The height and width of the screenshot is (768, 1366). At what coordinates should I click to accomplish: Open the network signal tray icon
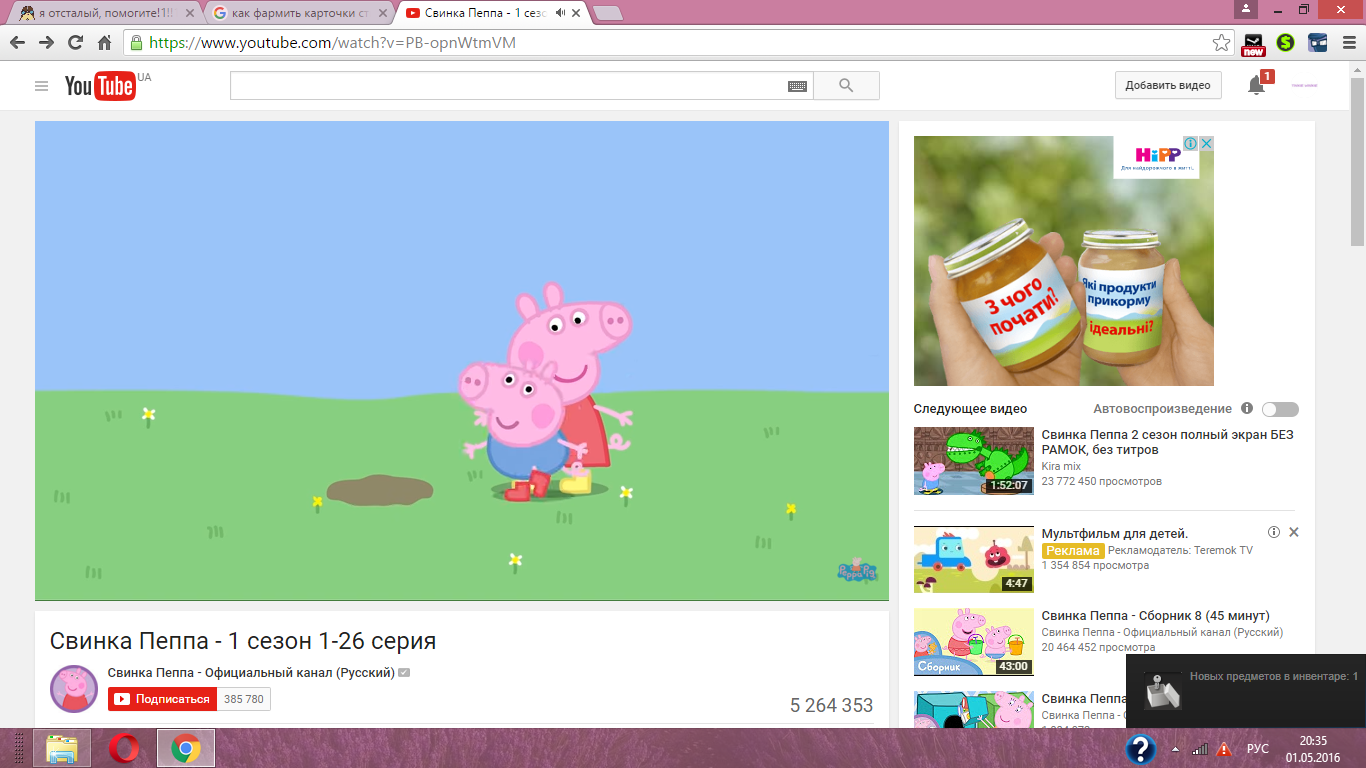click(x=1200, y=749)
